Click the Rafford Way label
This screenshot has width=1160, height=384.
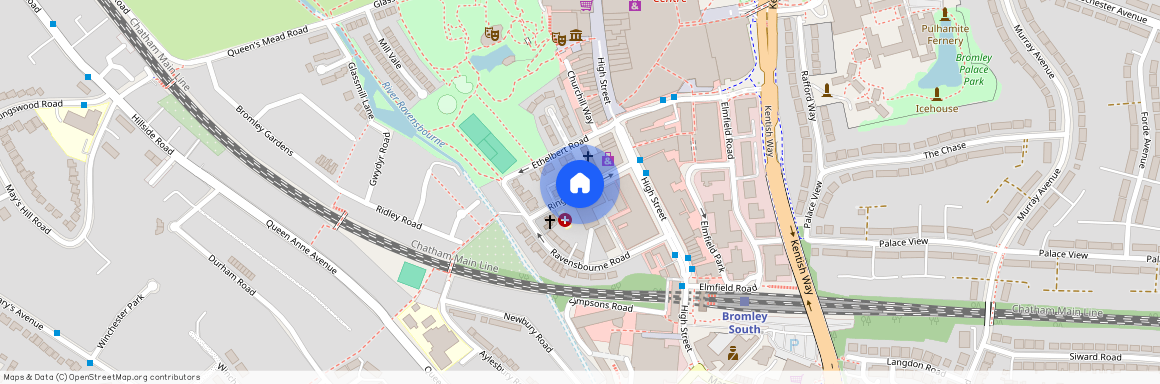click(x=808, y=96)
